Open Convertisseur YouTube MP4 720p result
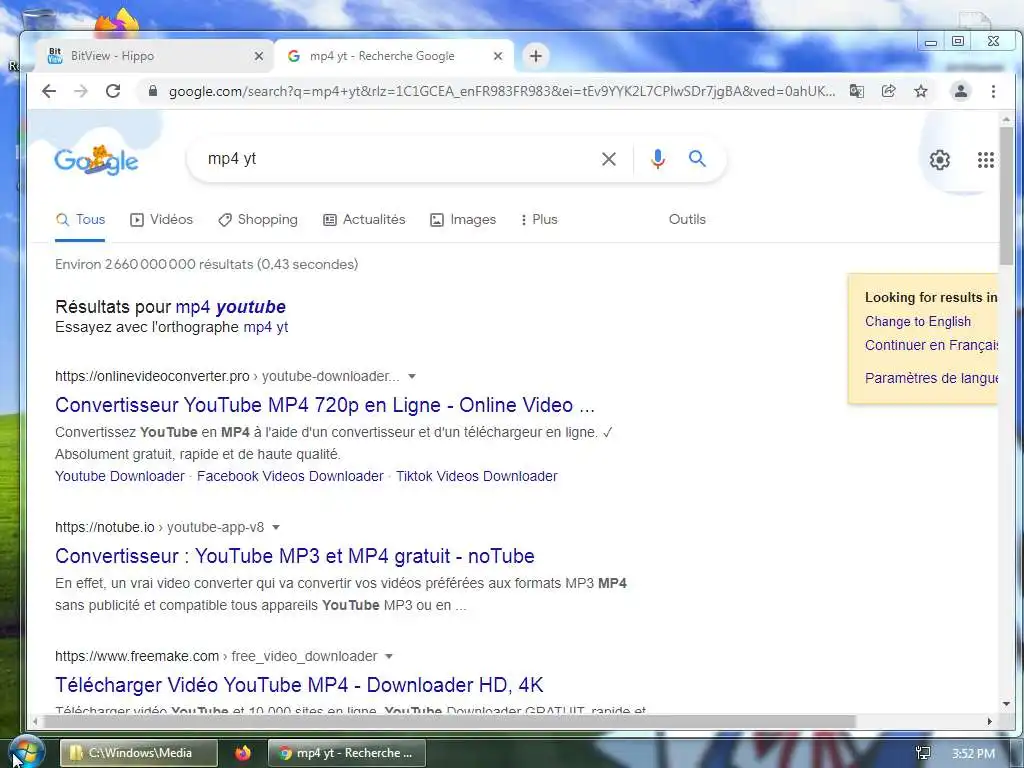1024x768 pixels. [x=325, y=405]
